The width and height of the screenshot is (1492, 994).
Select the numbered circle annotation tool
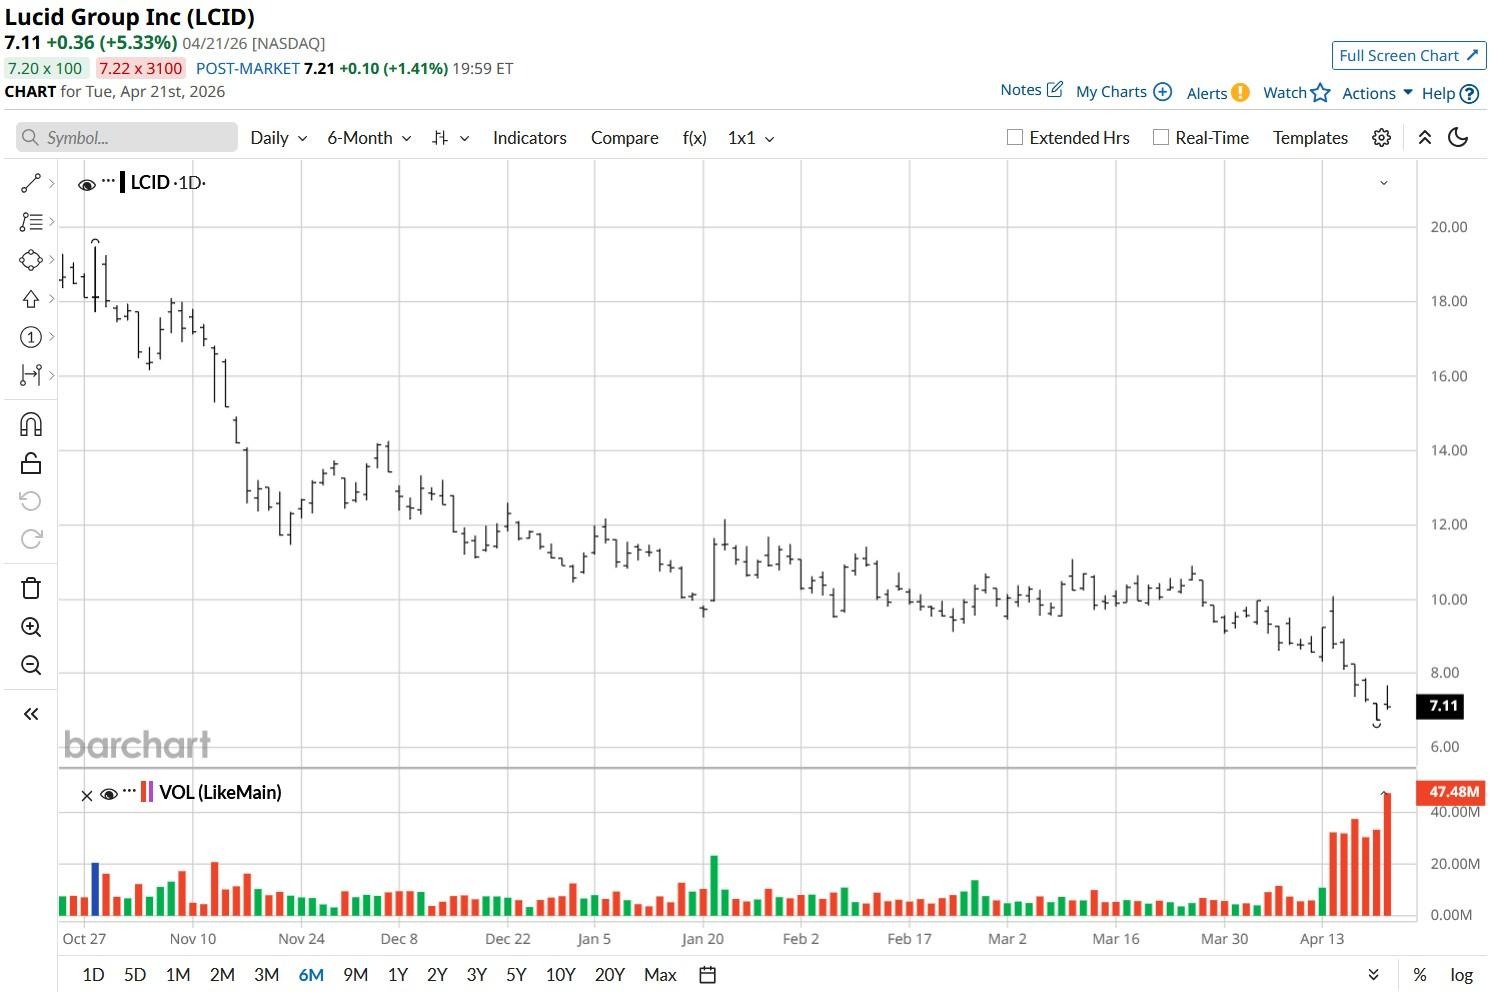tap(31, 337)
